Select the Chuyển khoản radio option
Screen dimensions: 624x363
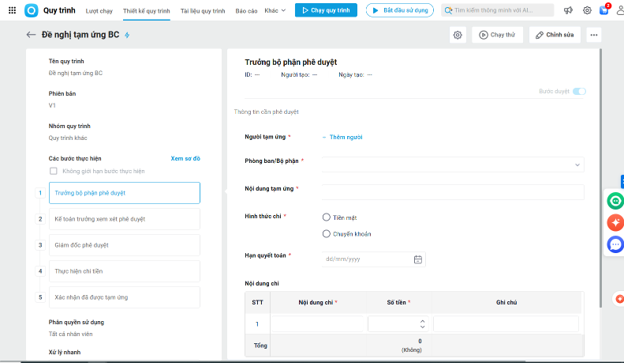pyautogui.click(x=326, y=234)
